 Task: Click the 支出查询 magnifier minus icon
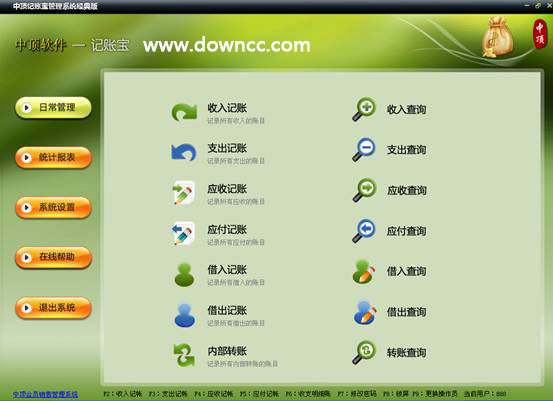coord(364,150)
